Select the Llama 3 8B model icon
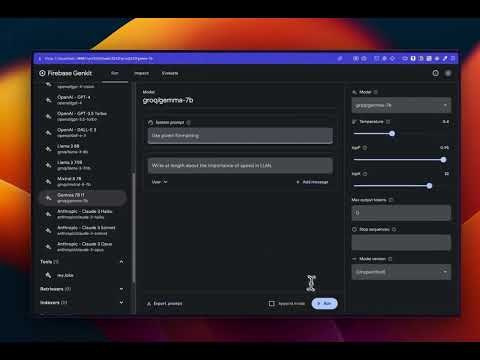This screenshot has width=480, height=360. pyautogui.click(x=49, y=149)
